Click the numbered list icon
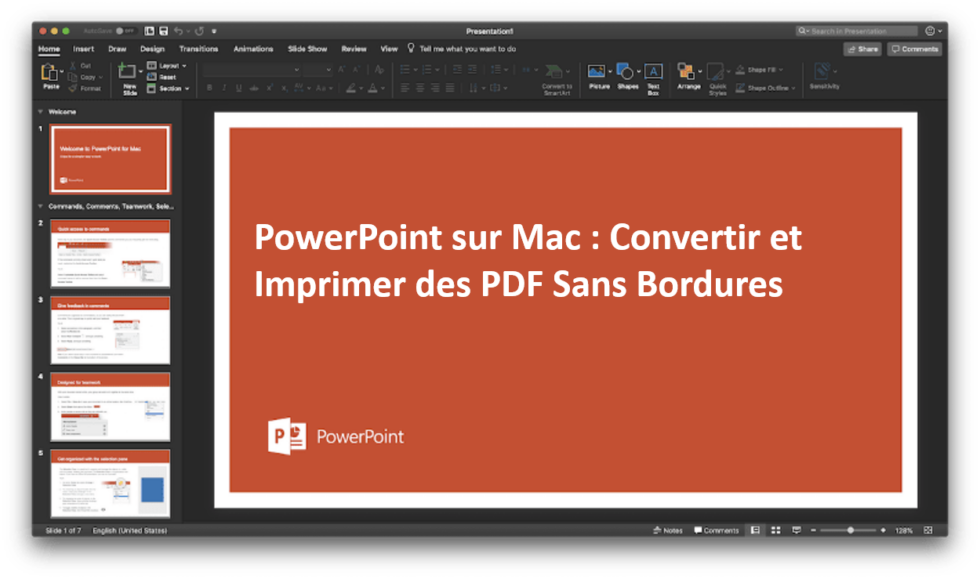The height and width of the screenshot is (579, 980). [427, 69]
